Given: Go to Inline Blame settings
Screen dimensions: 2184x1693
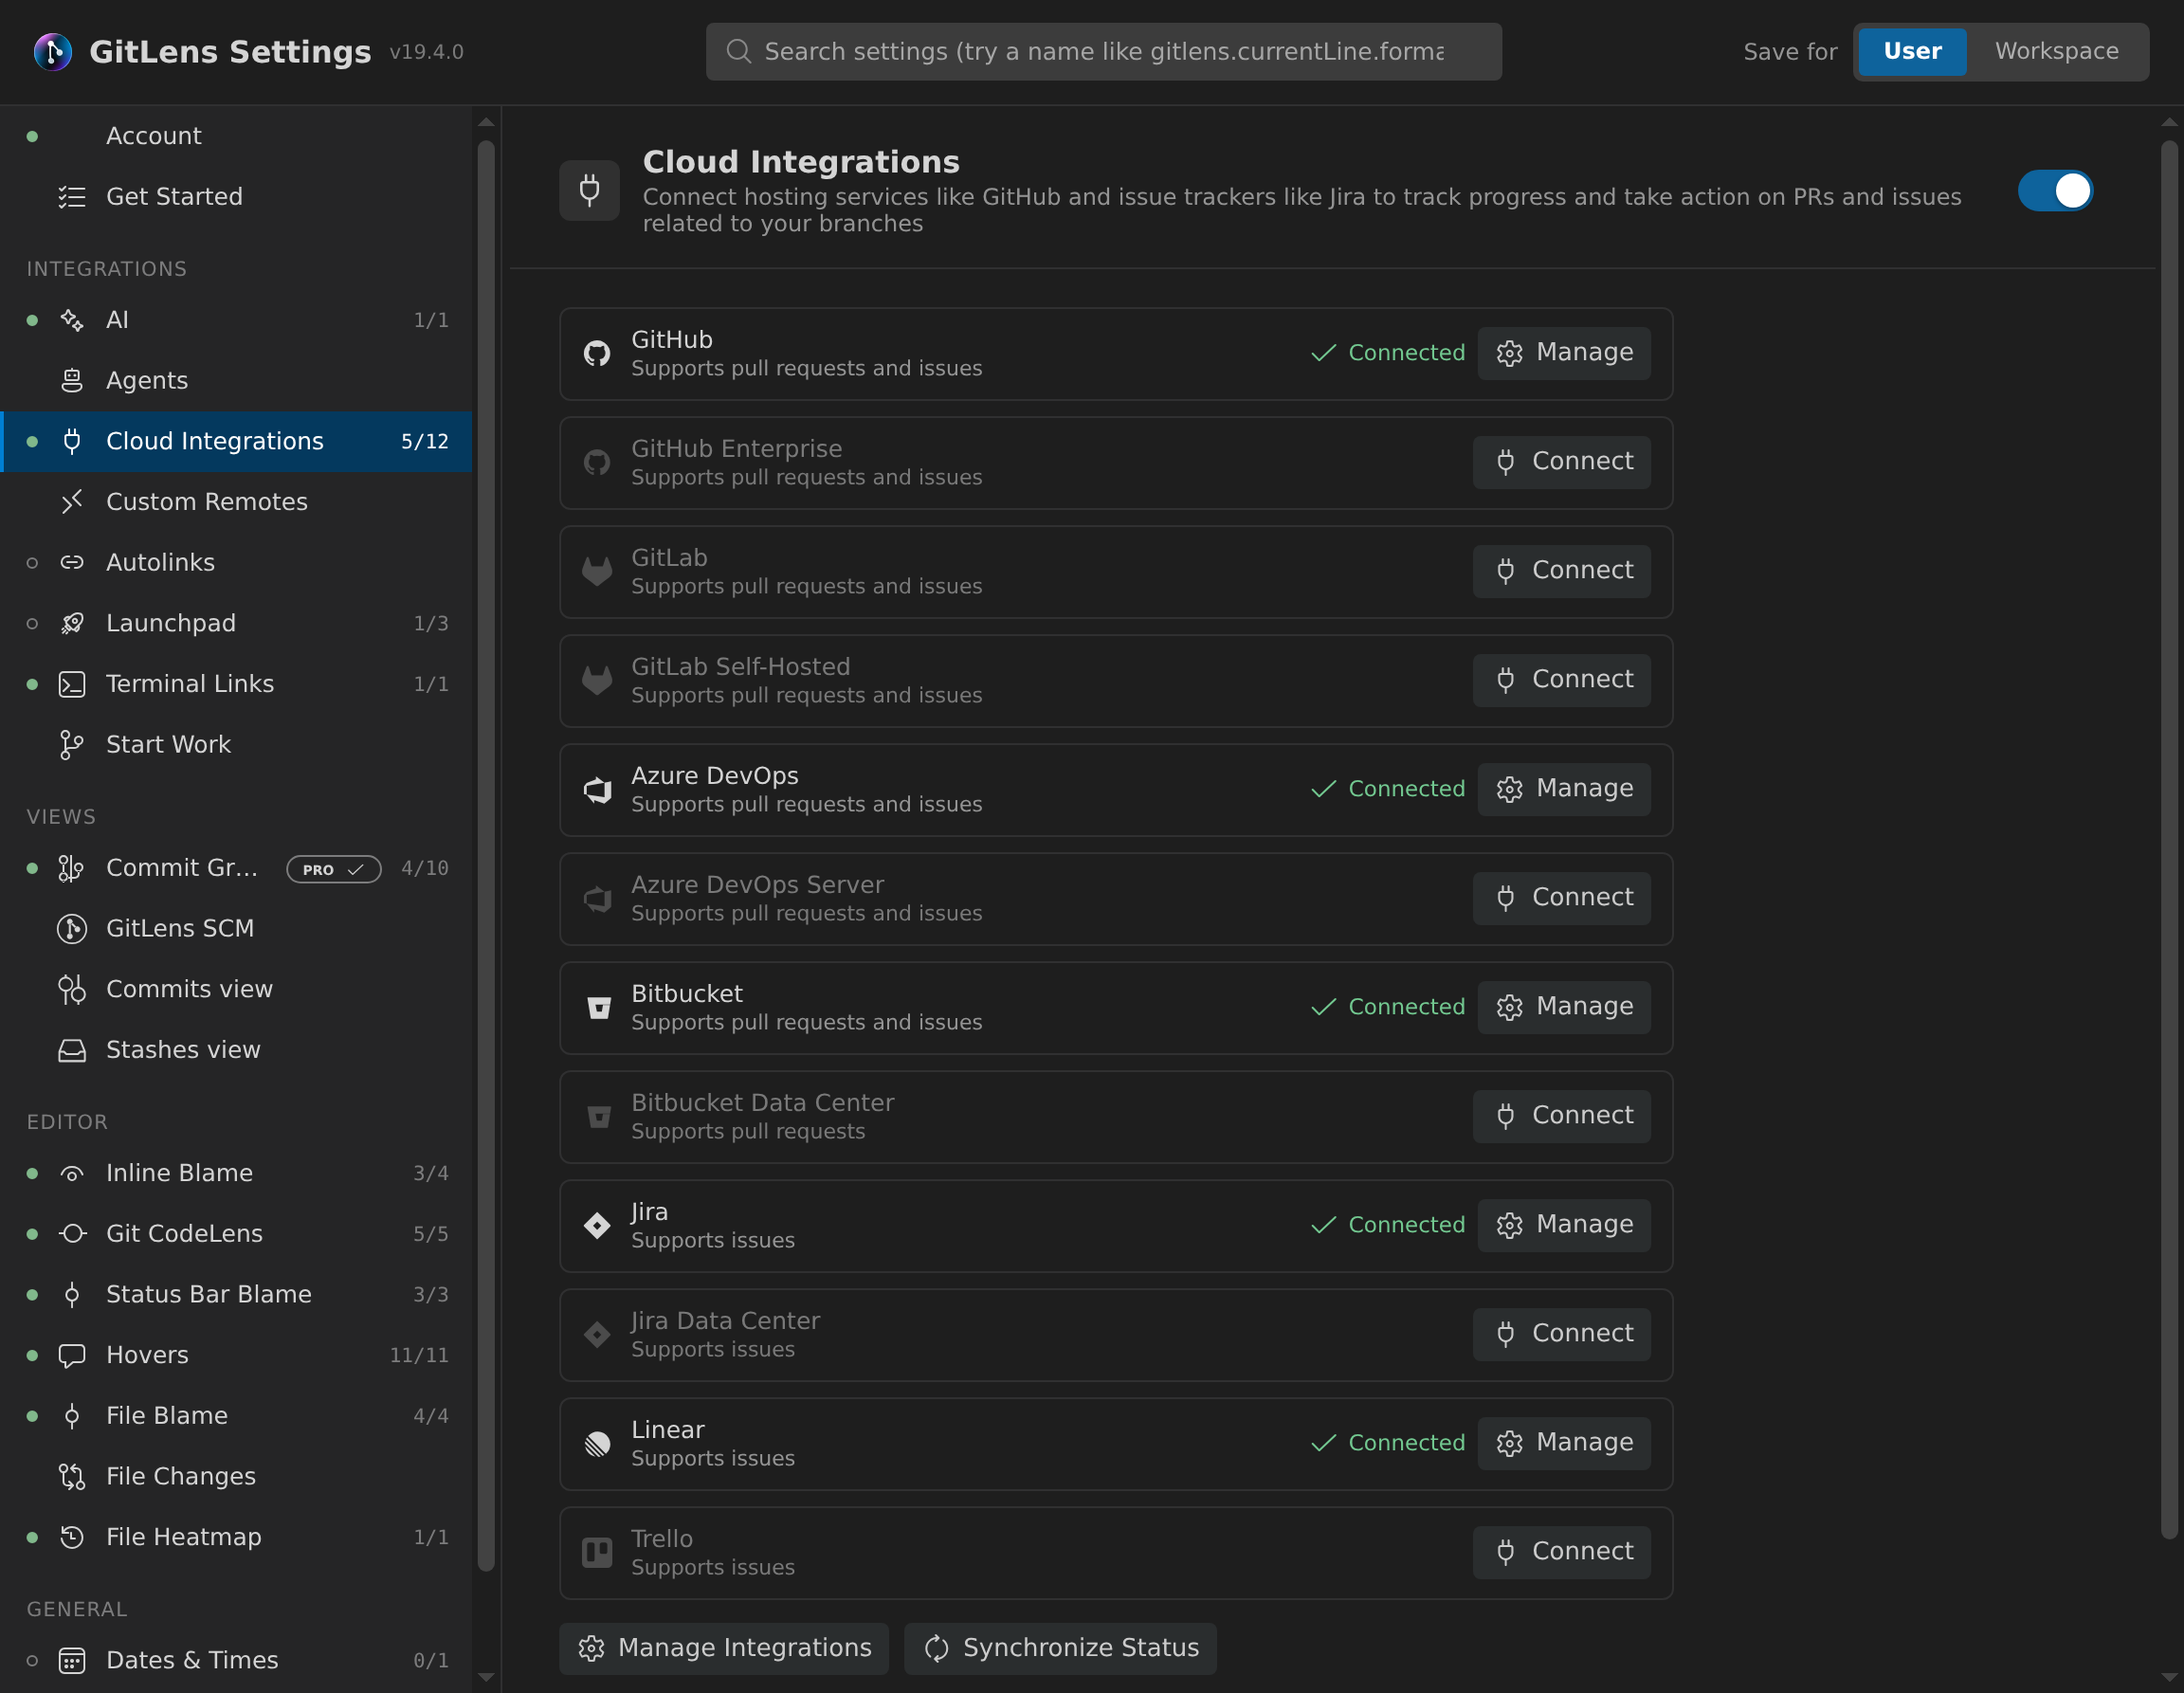Looking at the screenshot, I should click(x=236, y=1173).
